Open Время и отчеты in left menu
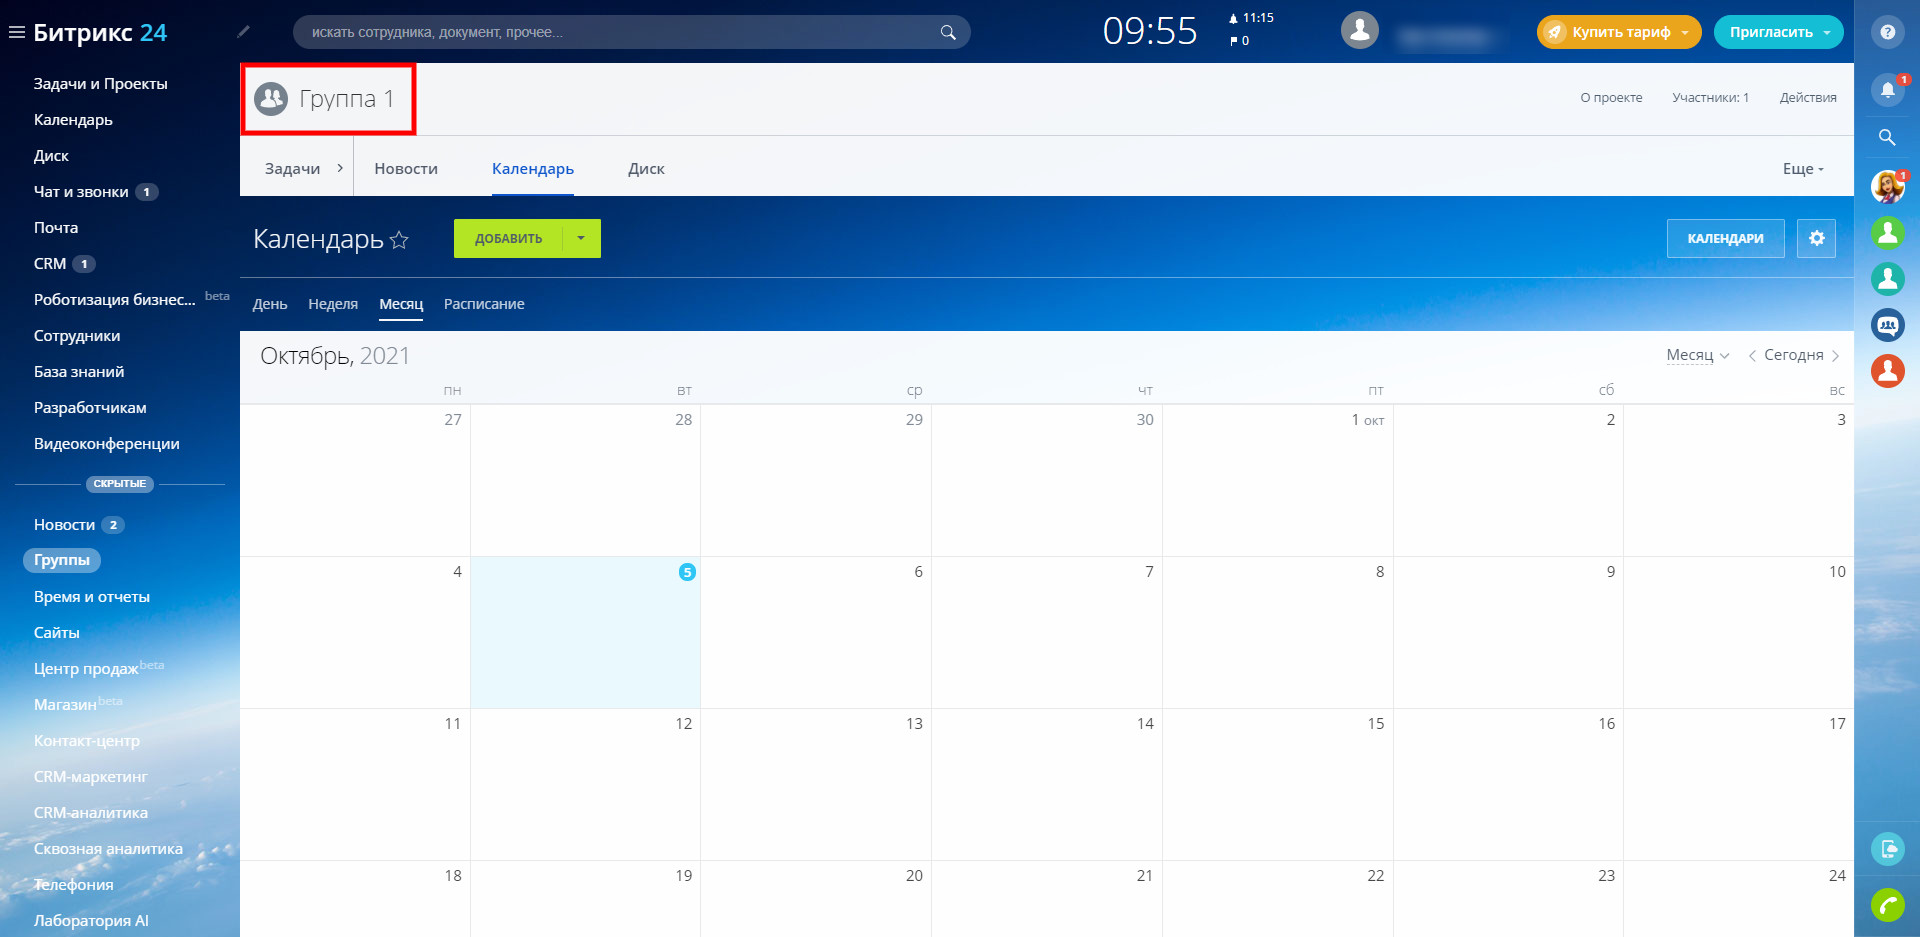The width and height of the screenshot is (1920, 937). click(92, 597)
